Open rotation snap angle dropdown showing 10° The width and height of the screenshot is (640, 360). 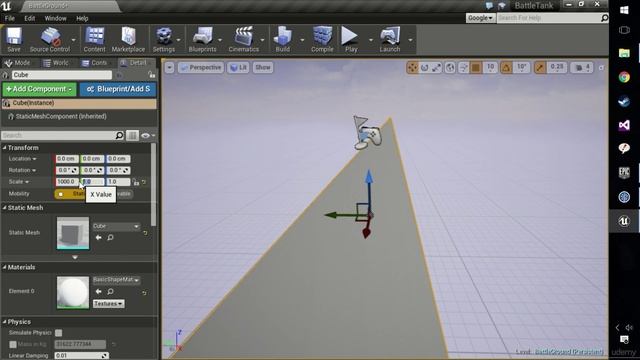(521, 67)
